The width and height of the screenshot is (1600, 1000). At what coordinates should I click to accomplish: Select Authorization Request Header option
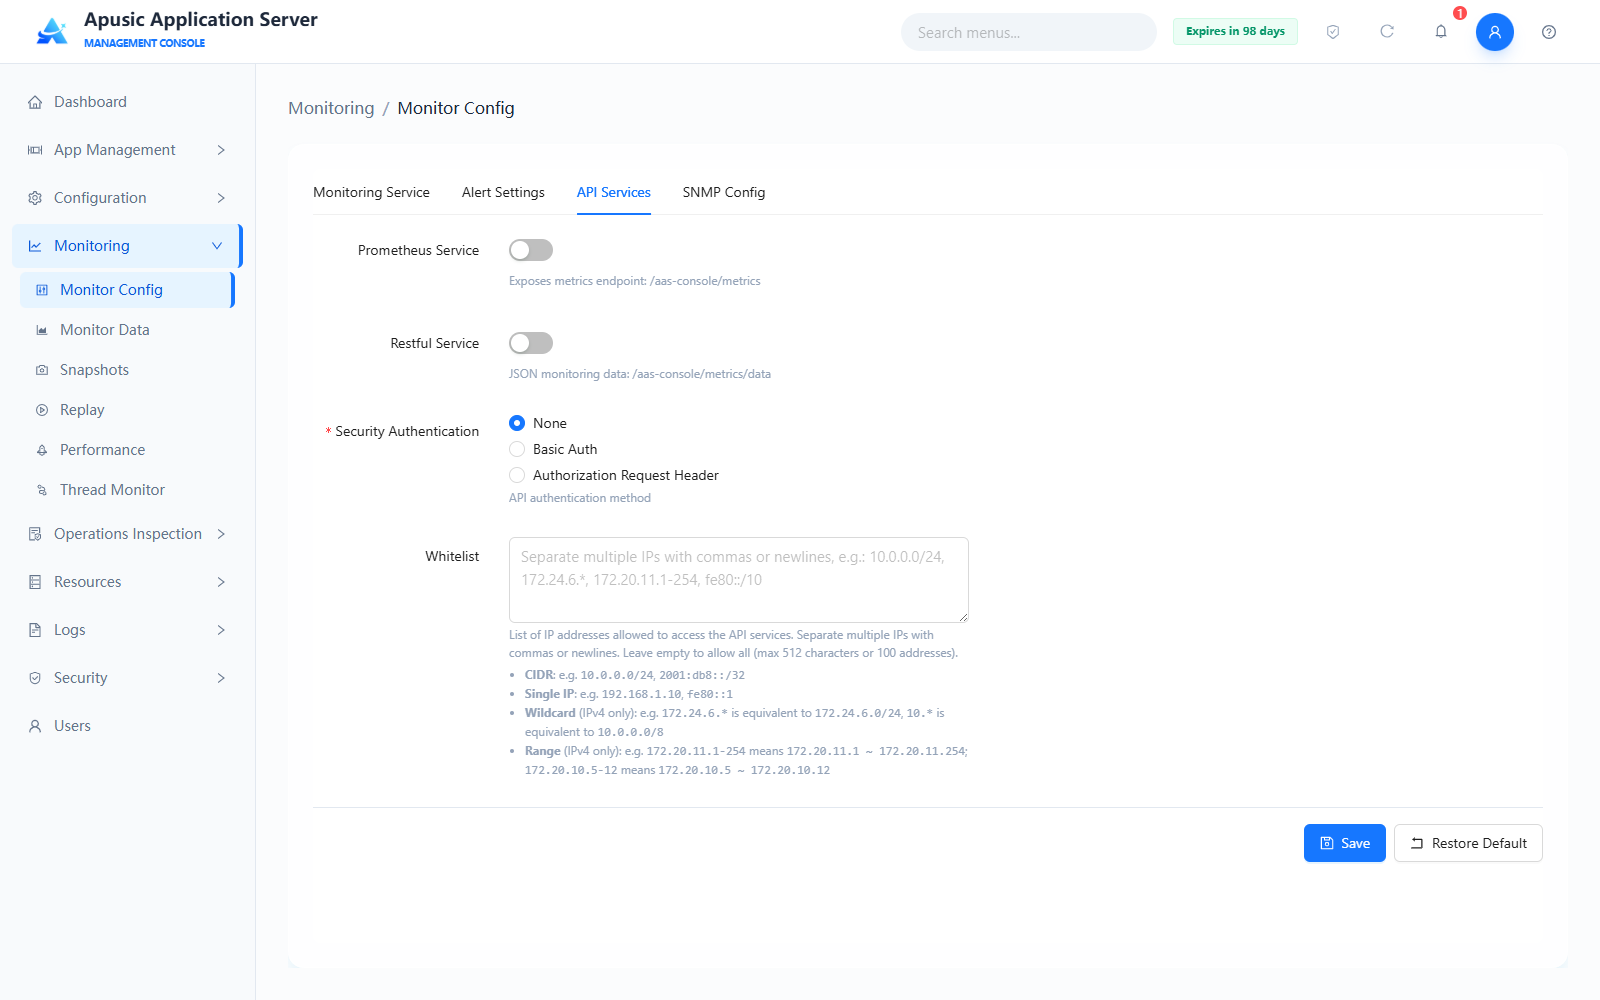pyautogui.click(x=614, y=475)
